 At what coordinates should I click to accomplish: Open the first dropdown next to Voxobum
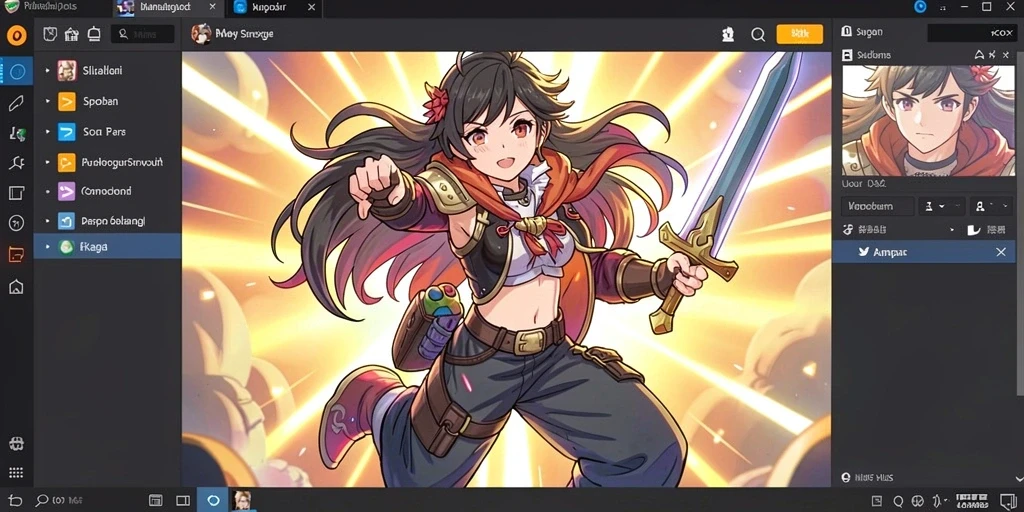(935, 206)
